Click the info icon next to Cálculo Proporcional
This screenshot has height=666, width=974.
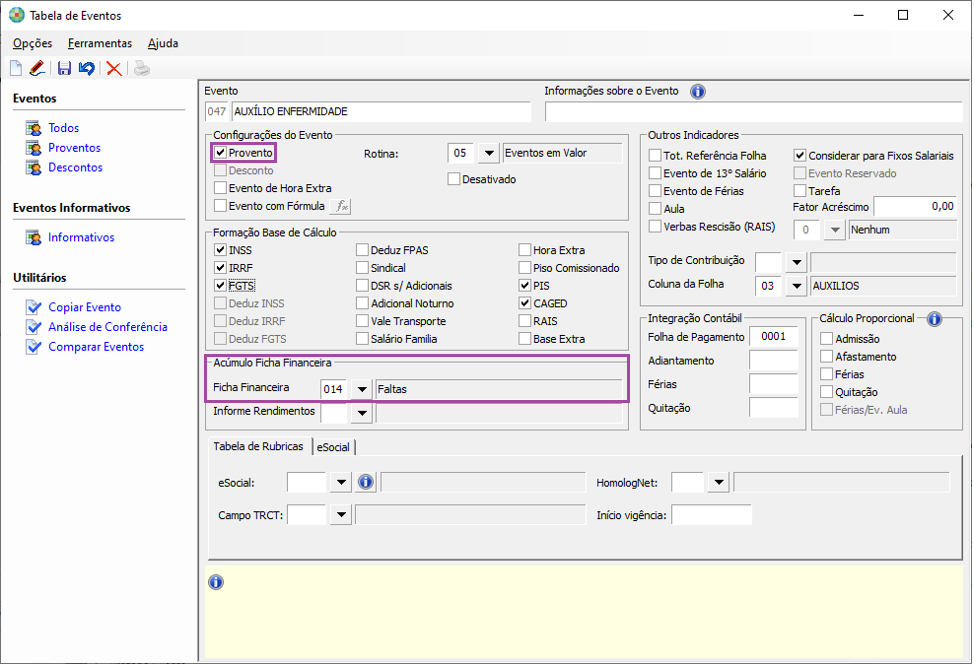tap(934, 319)
